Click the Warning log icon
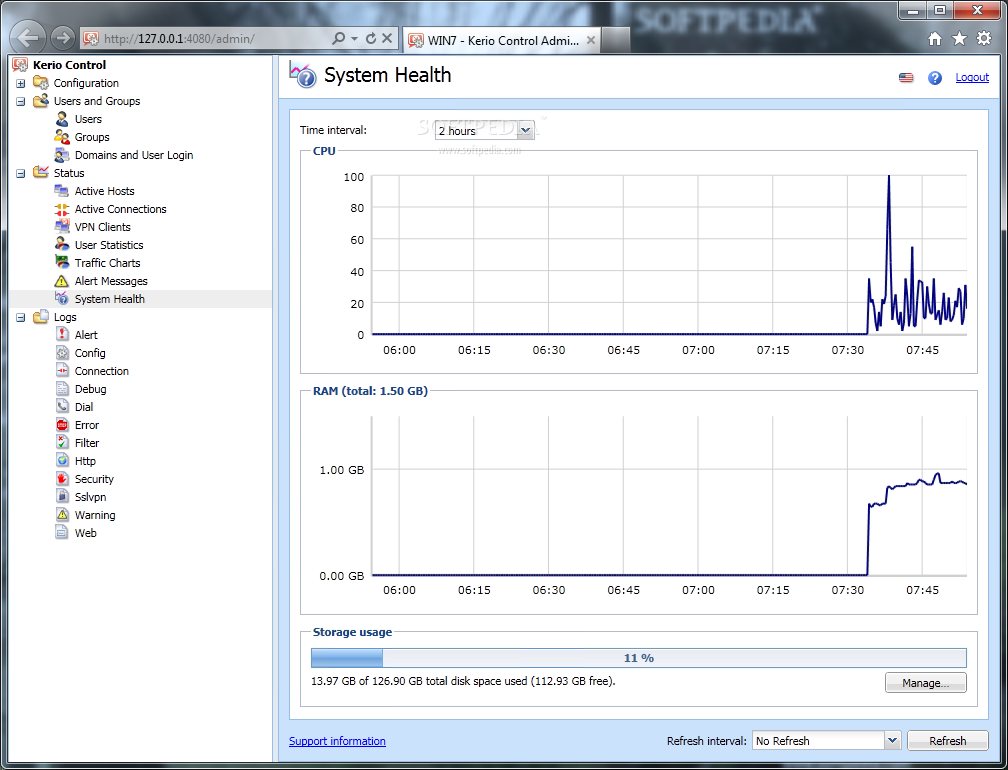 [62, 515]
